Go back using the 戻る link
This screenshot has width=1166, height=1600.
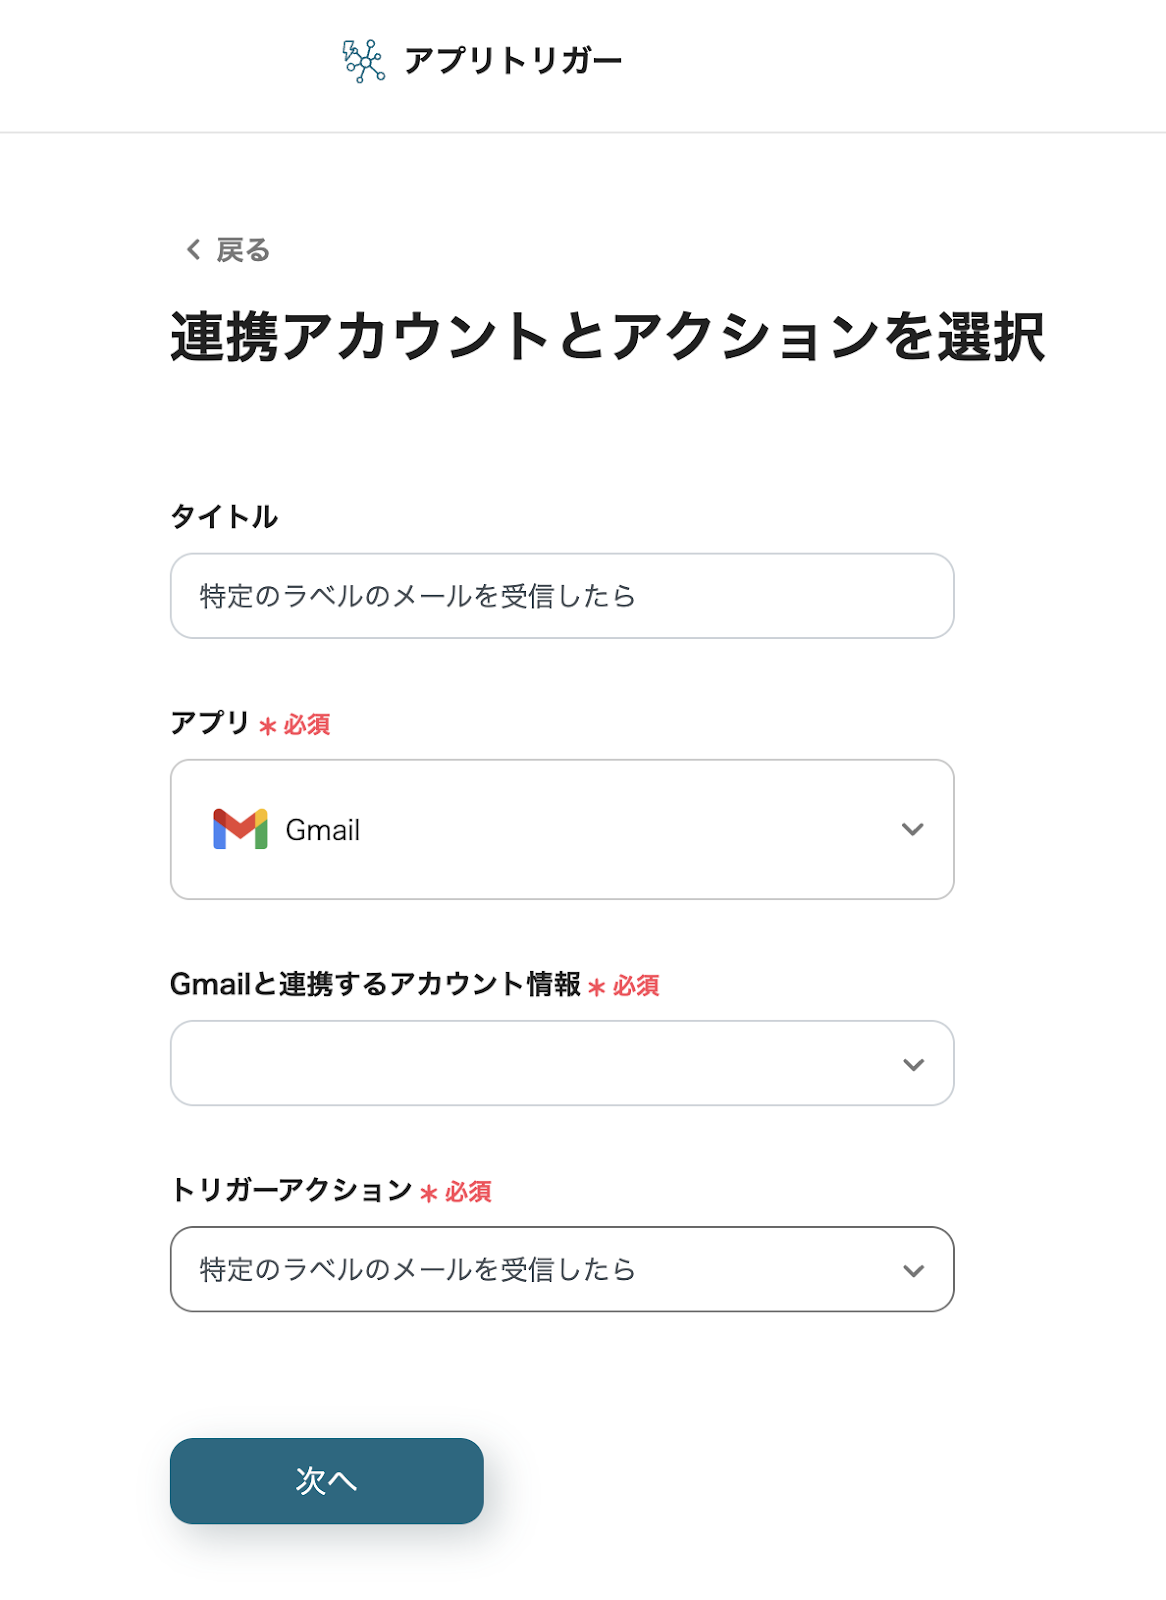[242, 249]
